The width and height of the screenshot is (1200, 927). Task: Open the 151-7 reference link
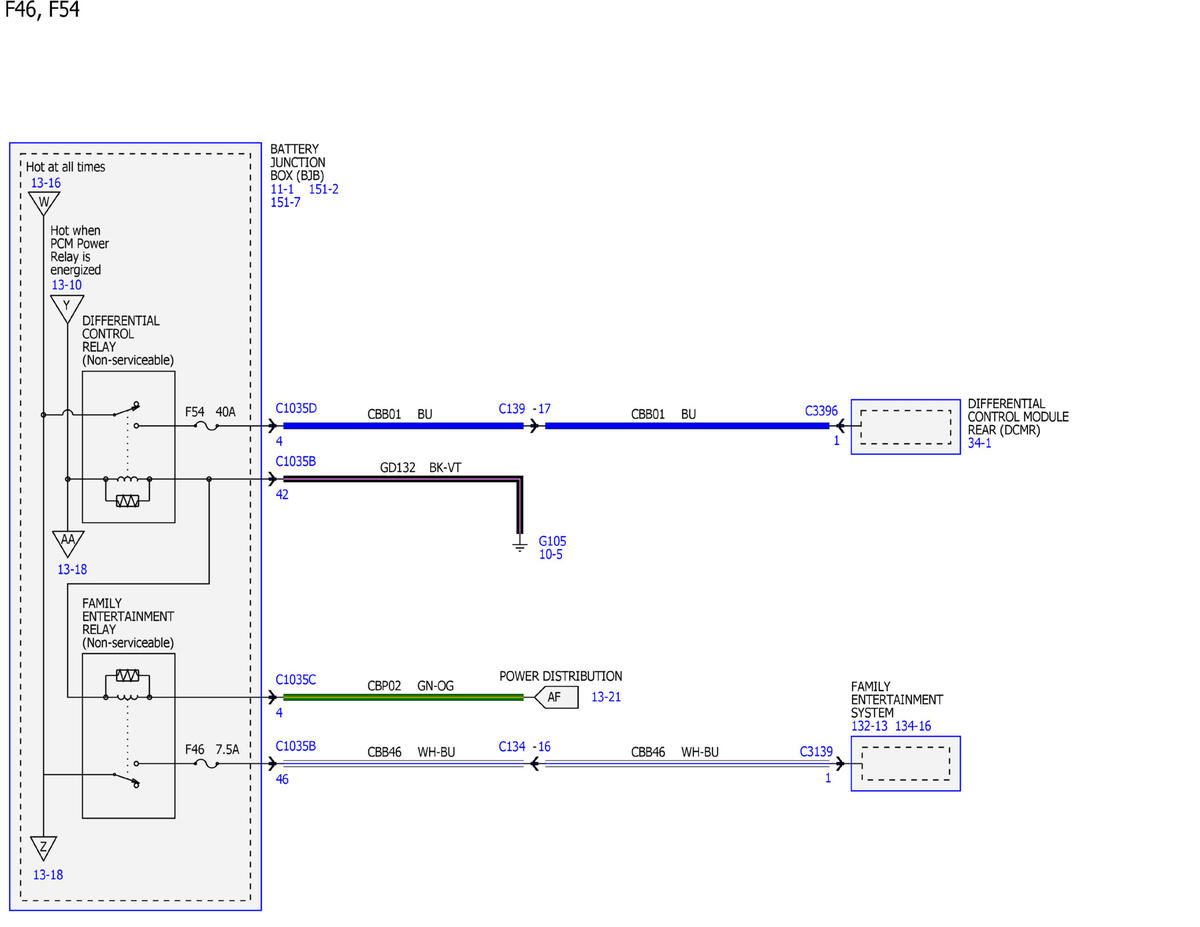tap(285, 203)
